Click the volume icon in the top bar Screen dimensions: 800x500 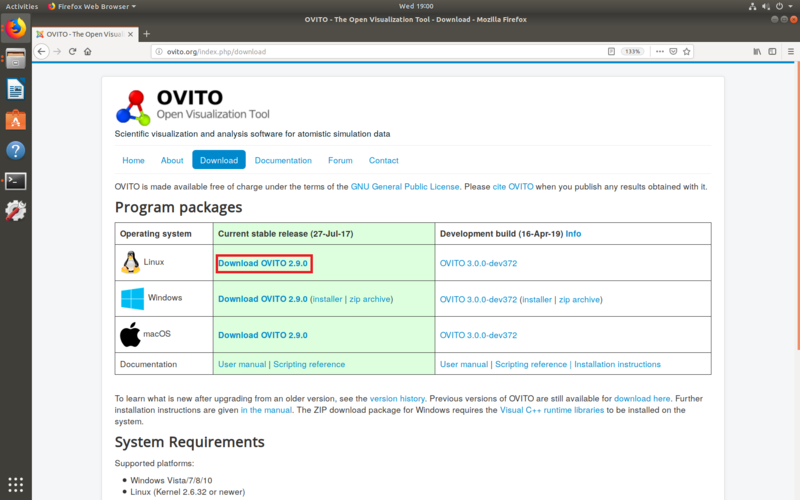pos(765,7)
